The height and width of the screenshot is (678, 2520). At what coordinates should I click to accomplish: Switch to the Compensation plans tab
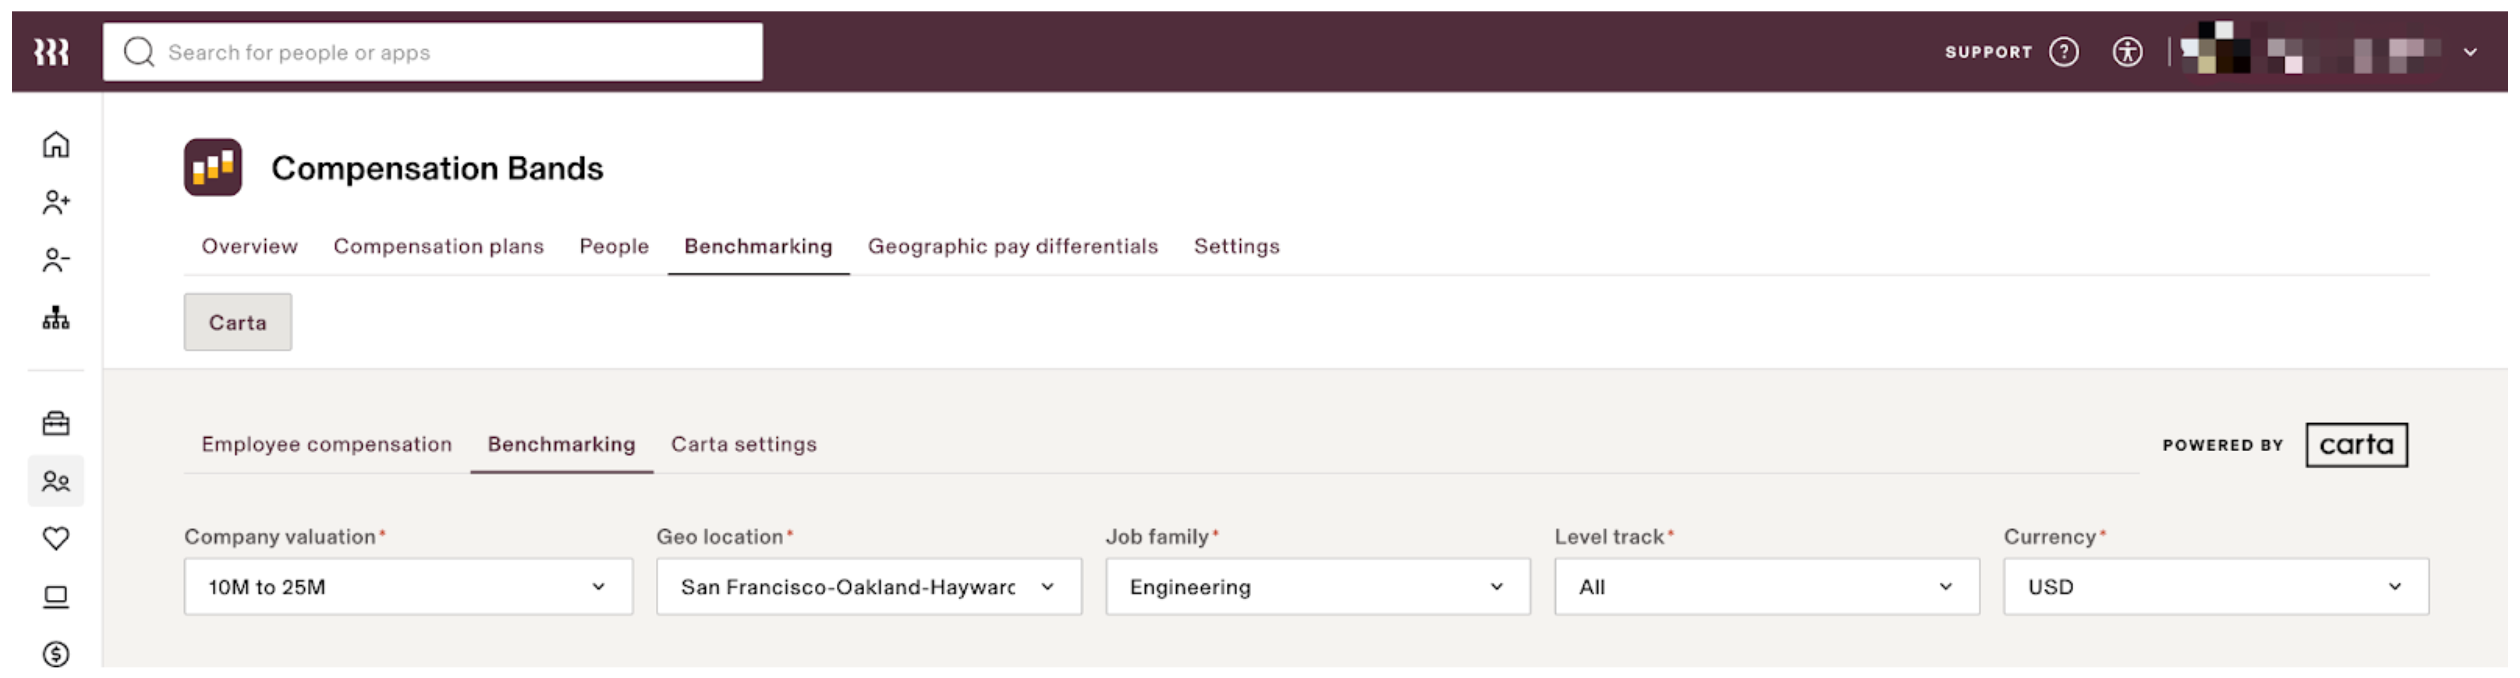pos(438,247)
